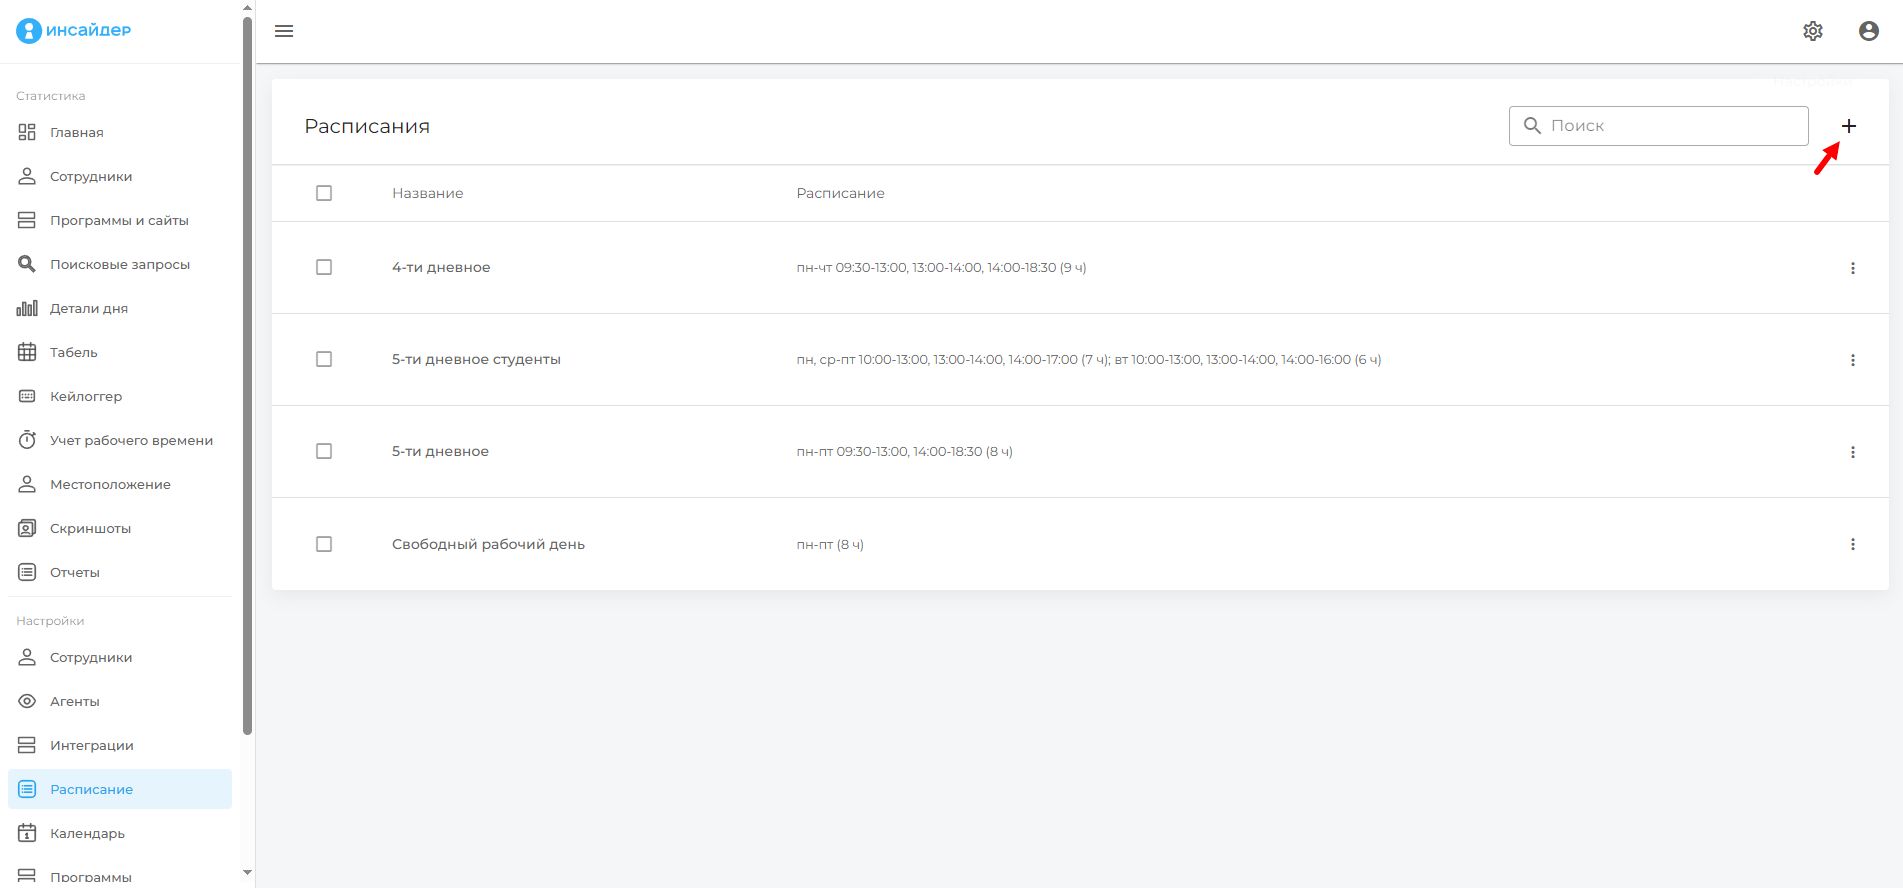The width and height of the screenshot is (1903, 888).
Task: Toggle the hamburger menu sidebar icon
Action: pyautogui.click(x=284, y=31)
